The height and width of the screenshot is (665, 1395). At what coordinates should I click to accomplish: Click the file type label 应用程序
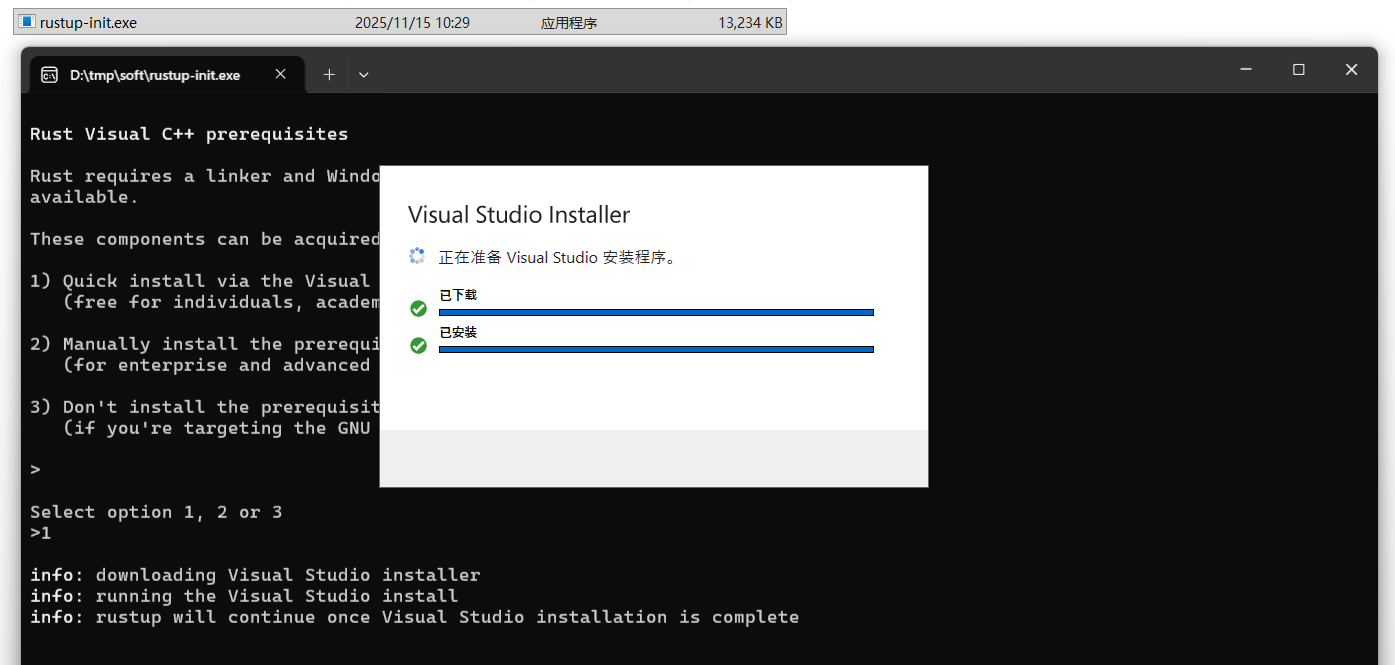pyautogui.click(x=569, y=22)
